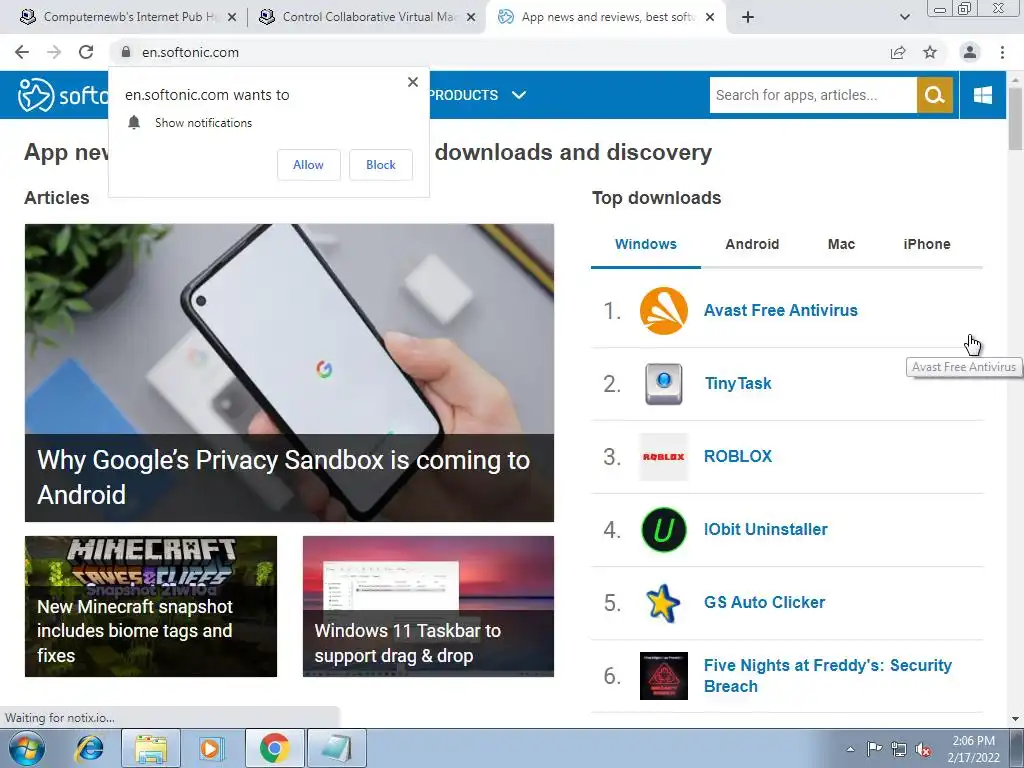
Task: Expand the PRODUCTS dropdown menu
Action: [x=477, y=95]
